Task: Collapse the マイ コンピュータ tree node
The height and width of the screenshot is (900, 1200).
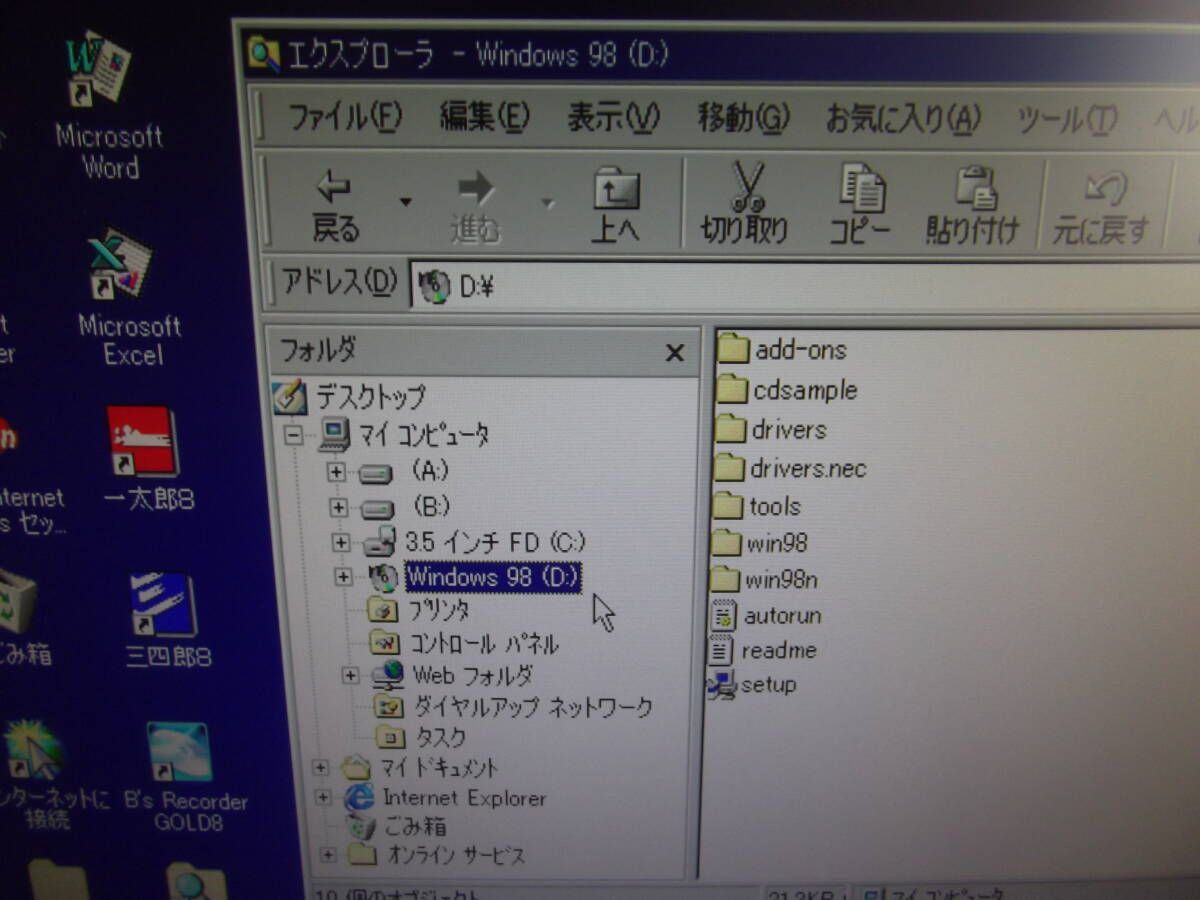Action: pyautogui.click(x=294, y=435)
